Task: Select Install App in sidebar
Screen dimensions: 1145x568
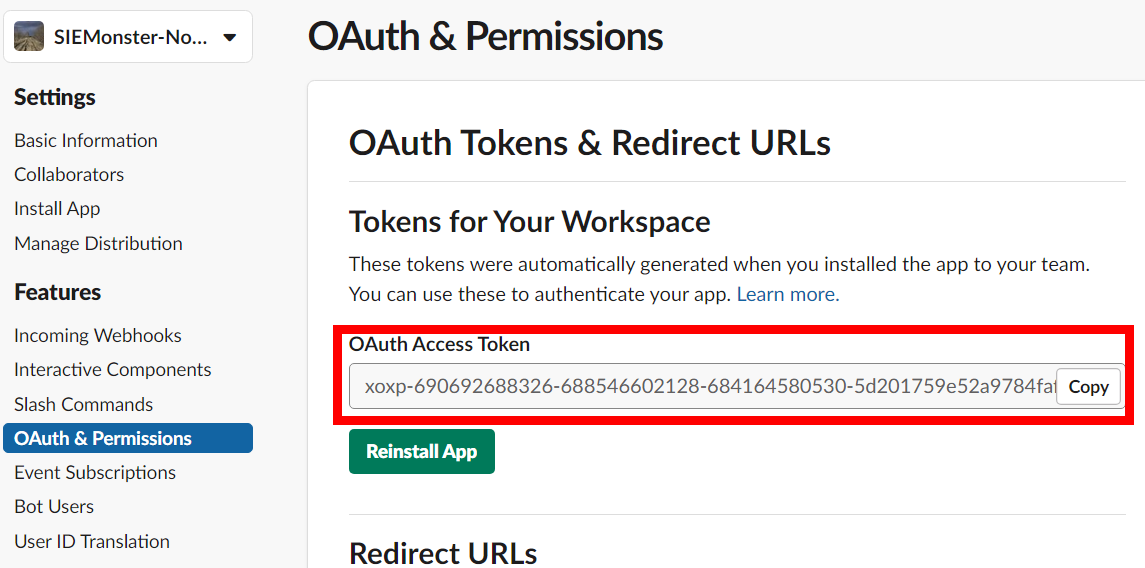Action: (x=57, y=208)
